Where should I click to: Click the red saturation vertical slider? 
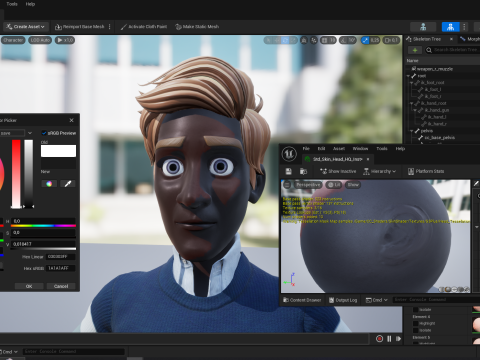point(16,174)
